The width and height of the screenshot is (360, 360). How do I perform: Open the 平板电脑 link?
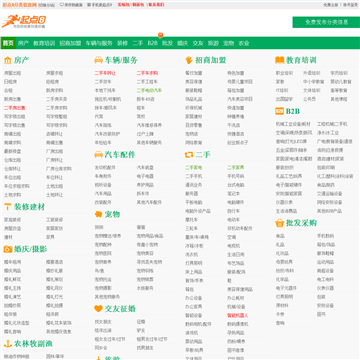194,202
